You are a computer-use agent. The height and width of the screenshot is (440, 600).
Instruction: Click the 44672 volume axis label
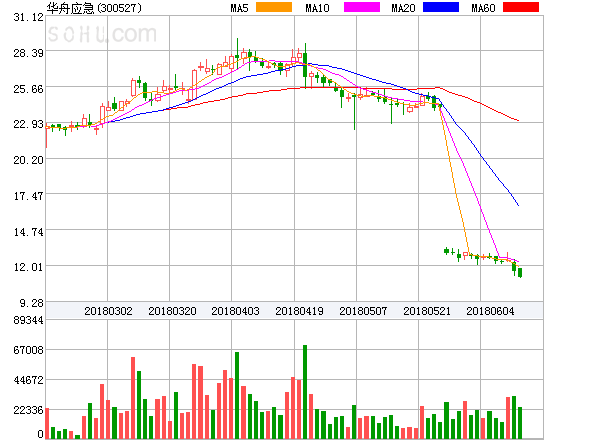pyautogui.click(x=29, y=380)
